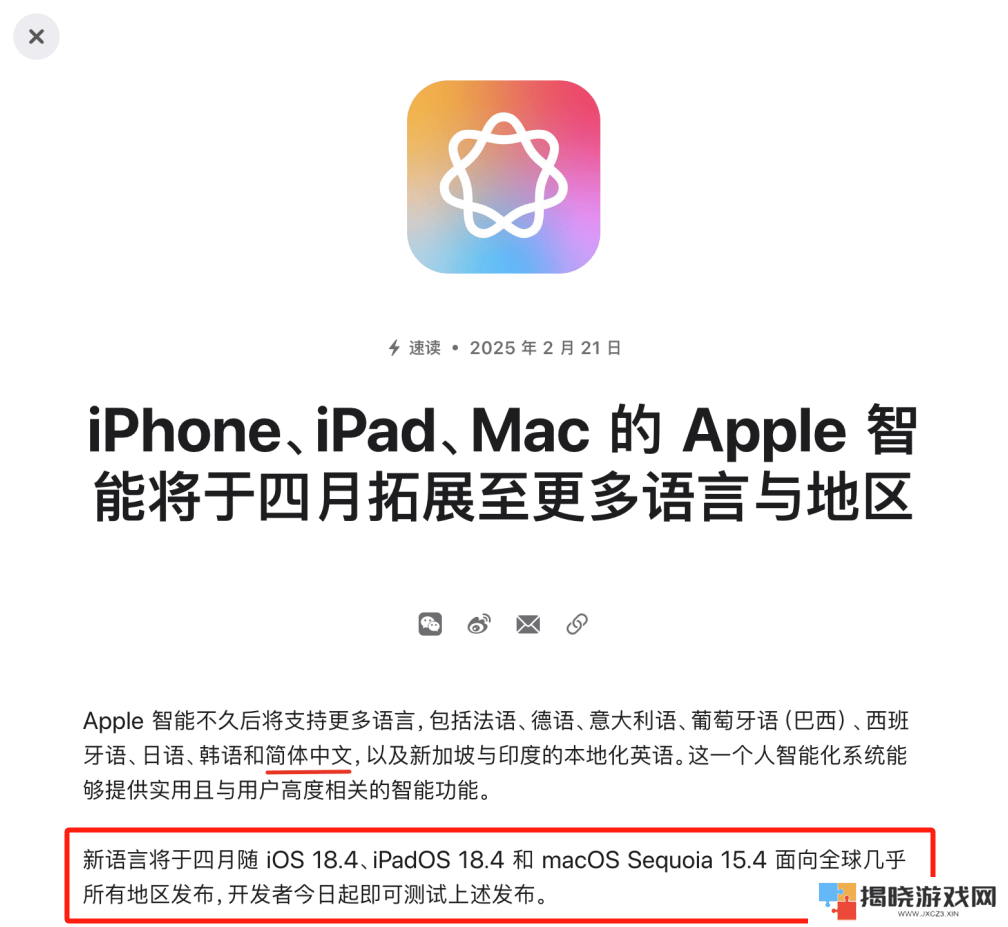The width and height of the screenshot is (1008, 927).
Task: Click the puzzle piece icon in watermark
Action: click(837, 900)
